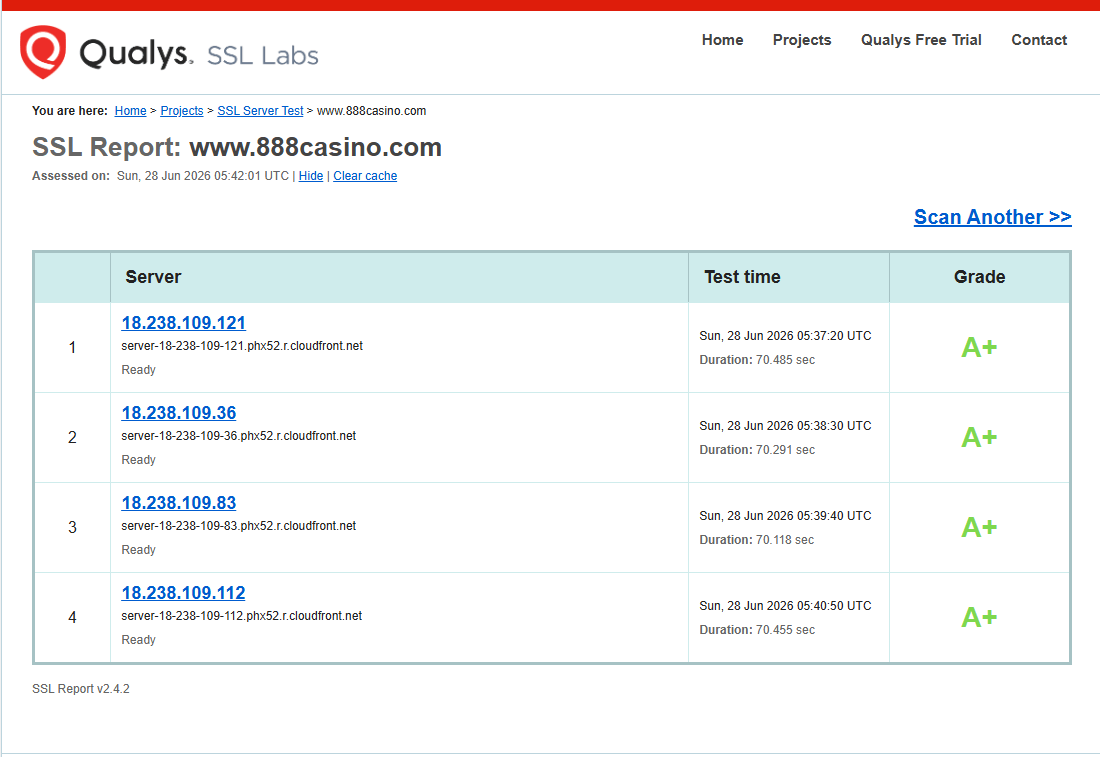This screenshot has height=757, width=1100.
Task: Click the Duration 70.485 sec value
Action: click(x=757, y=360)
